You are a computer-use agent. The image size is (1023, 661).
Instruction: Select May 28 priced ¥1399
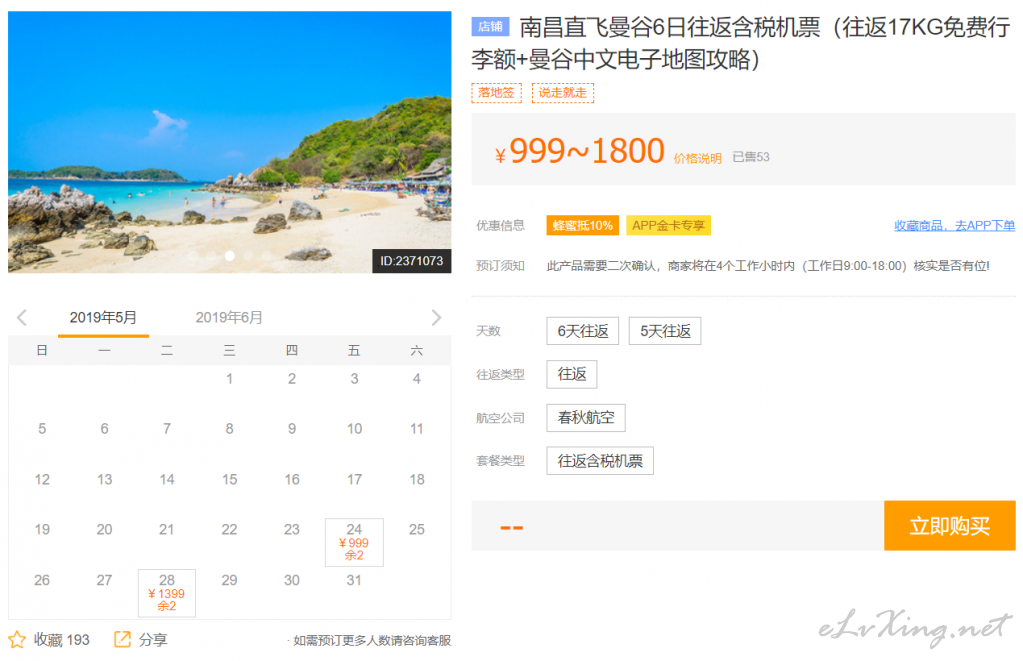coord(167,593)
